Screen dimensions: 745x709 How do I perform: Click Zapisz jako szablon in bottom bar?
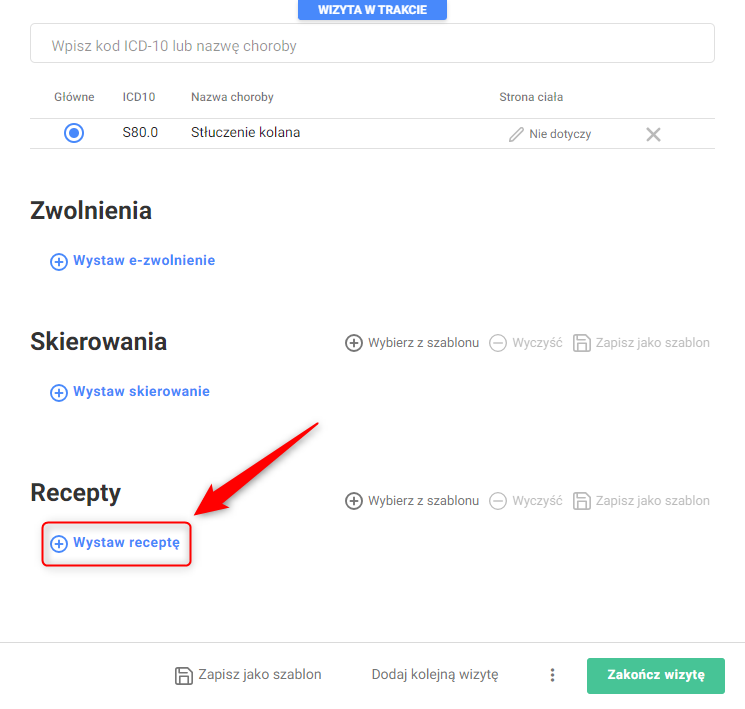248,675
